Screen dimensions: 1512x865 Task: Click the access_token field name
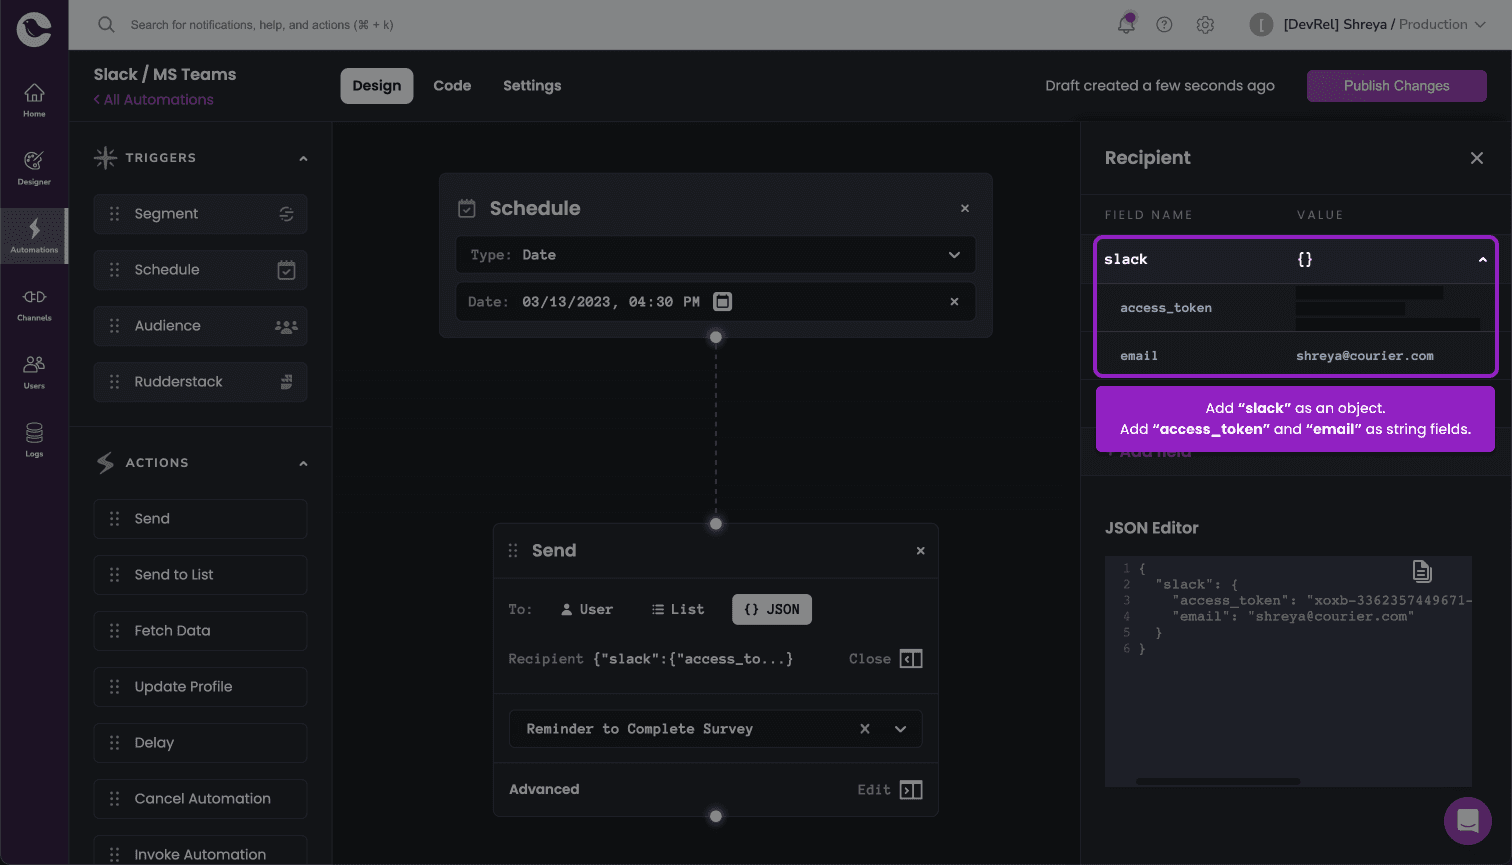coord(1166,308)
